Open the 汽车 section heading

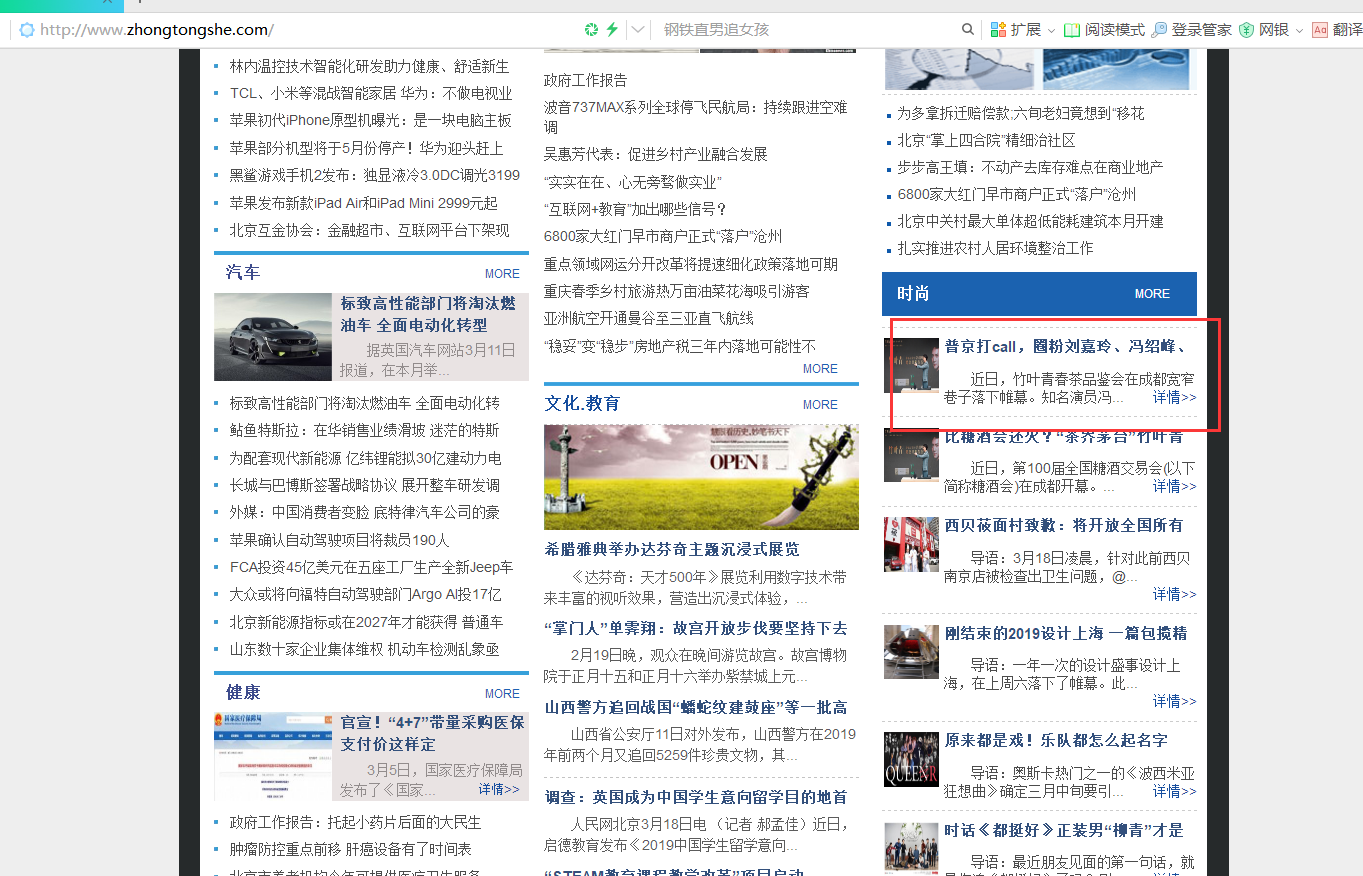(x=243, y=272)
